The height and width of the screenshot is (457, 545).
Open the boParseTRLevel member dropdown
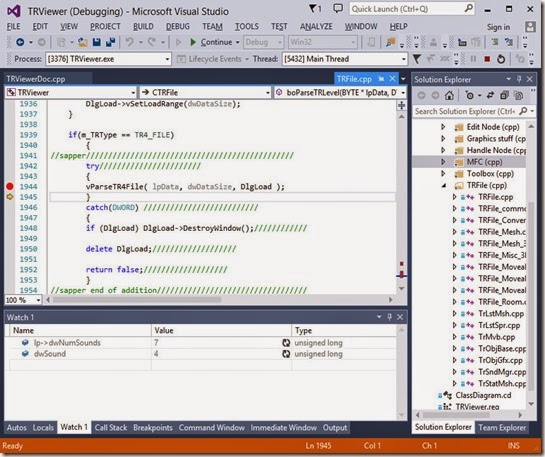click(x=402, y=93)
